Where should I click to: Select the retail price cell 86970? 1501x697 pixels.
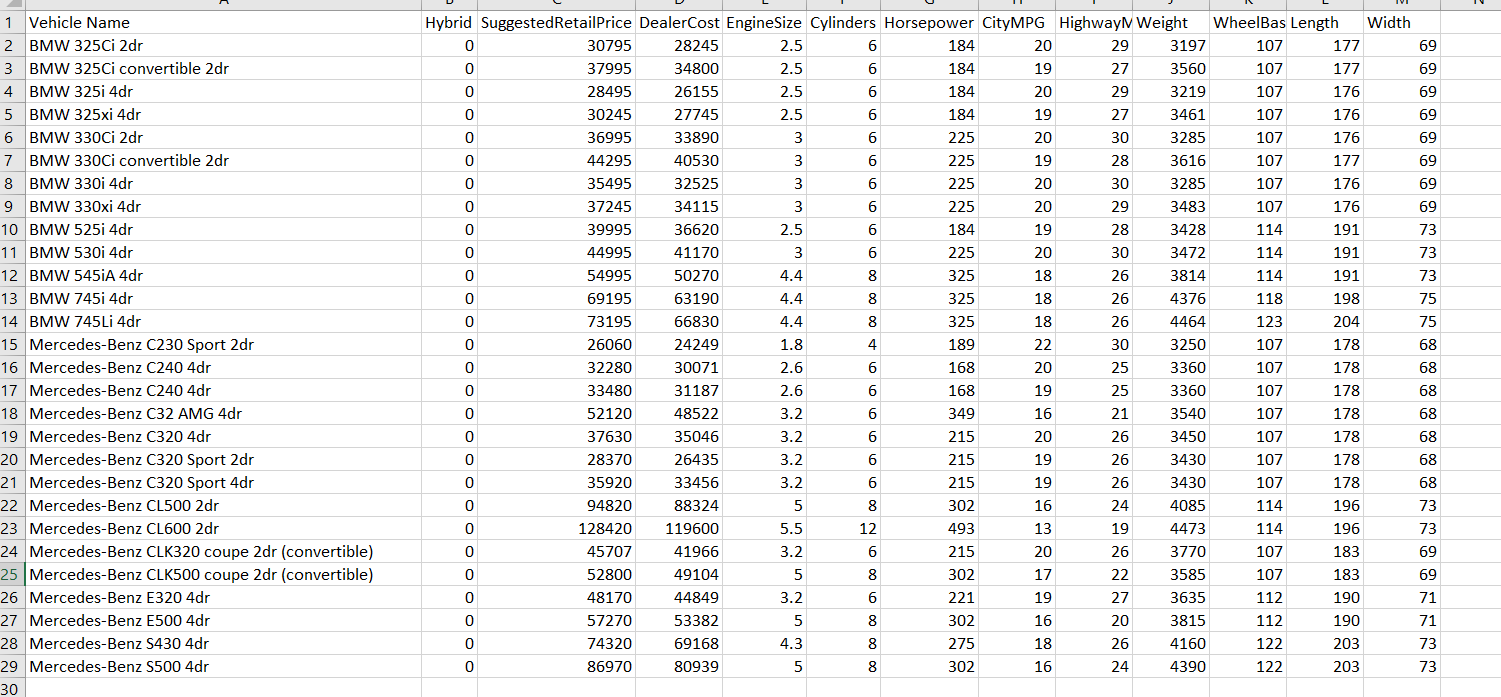[556, 666]
